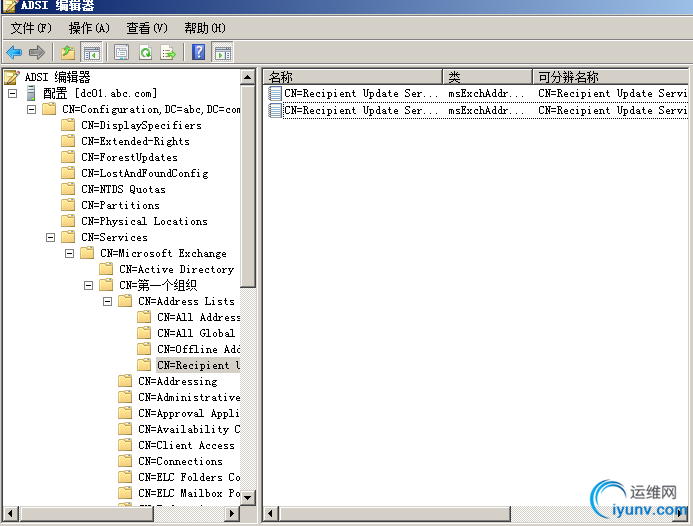Viewport: 693px width, 526px height.
Task: Click folder icon of CN=ForestUpdates
Action: pos(68,157)
